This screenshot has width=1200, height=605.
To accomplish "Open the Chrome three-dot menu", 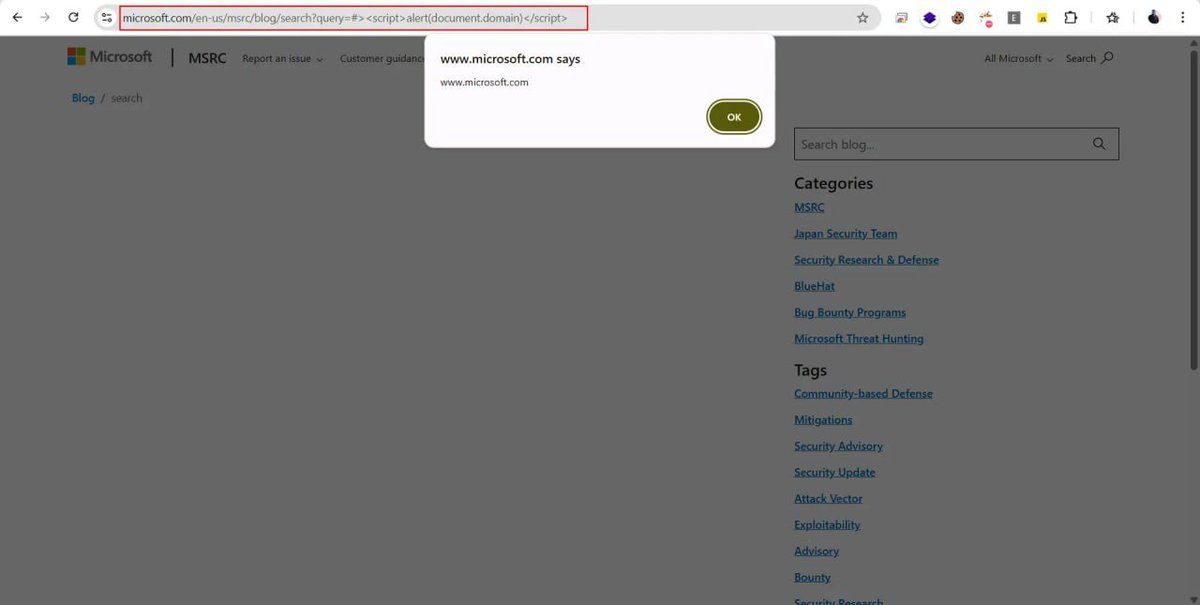I will tap(1183, 17).
